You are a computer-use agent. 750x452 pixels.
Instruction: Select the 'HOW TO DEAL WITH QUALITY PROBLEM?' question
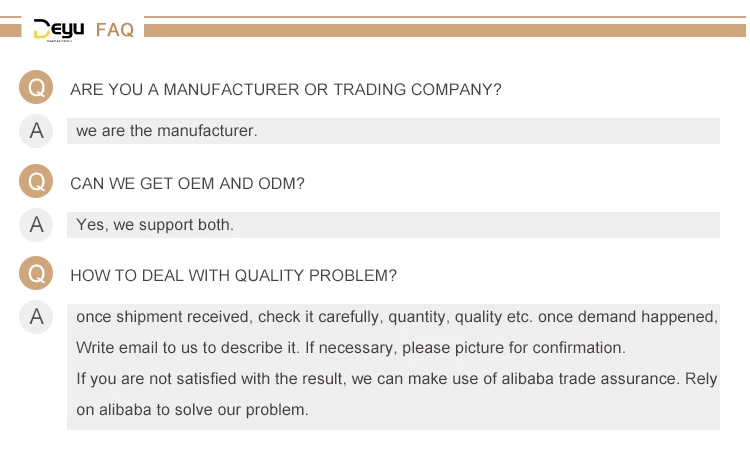[233, 276]
